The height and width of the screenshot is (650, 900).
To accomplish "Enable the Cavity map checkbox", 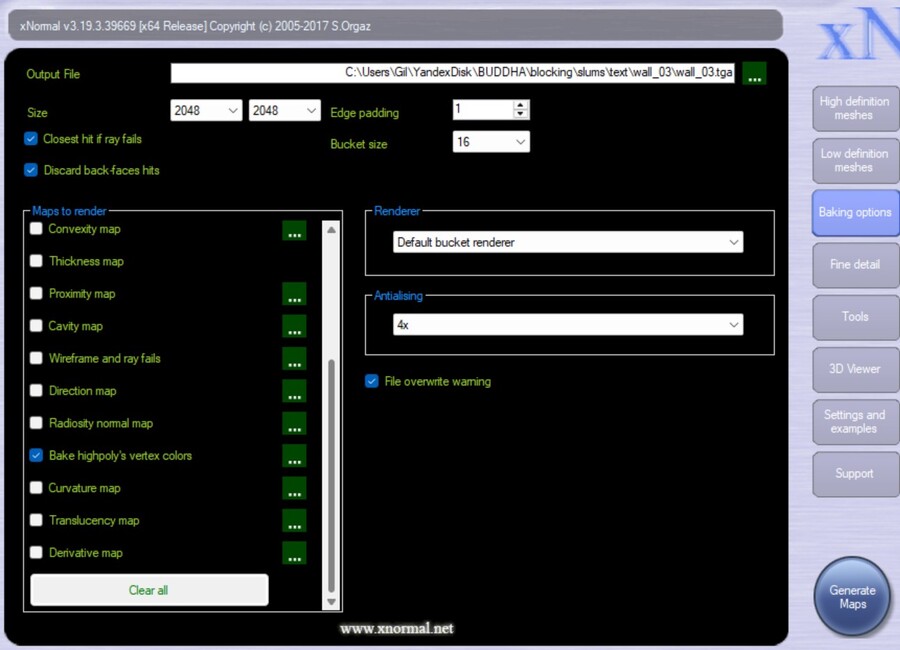I will [36, 326].
